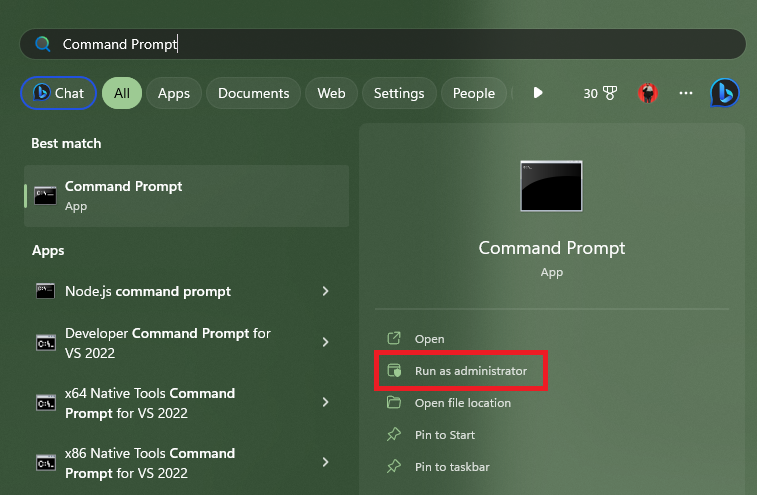
Task: Expand x86 Native Tools Command Prompt chevron
Action: pyautogui.click(x=326, y=462)
